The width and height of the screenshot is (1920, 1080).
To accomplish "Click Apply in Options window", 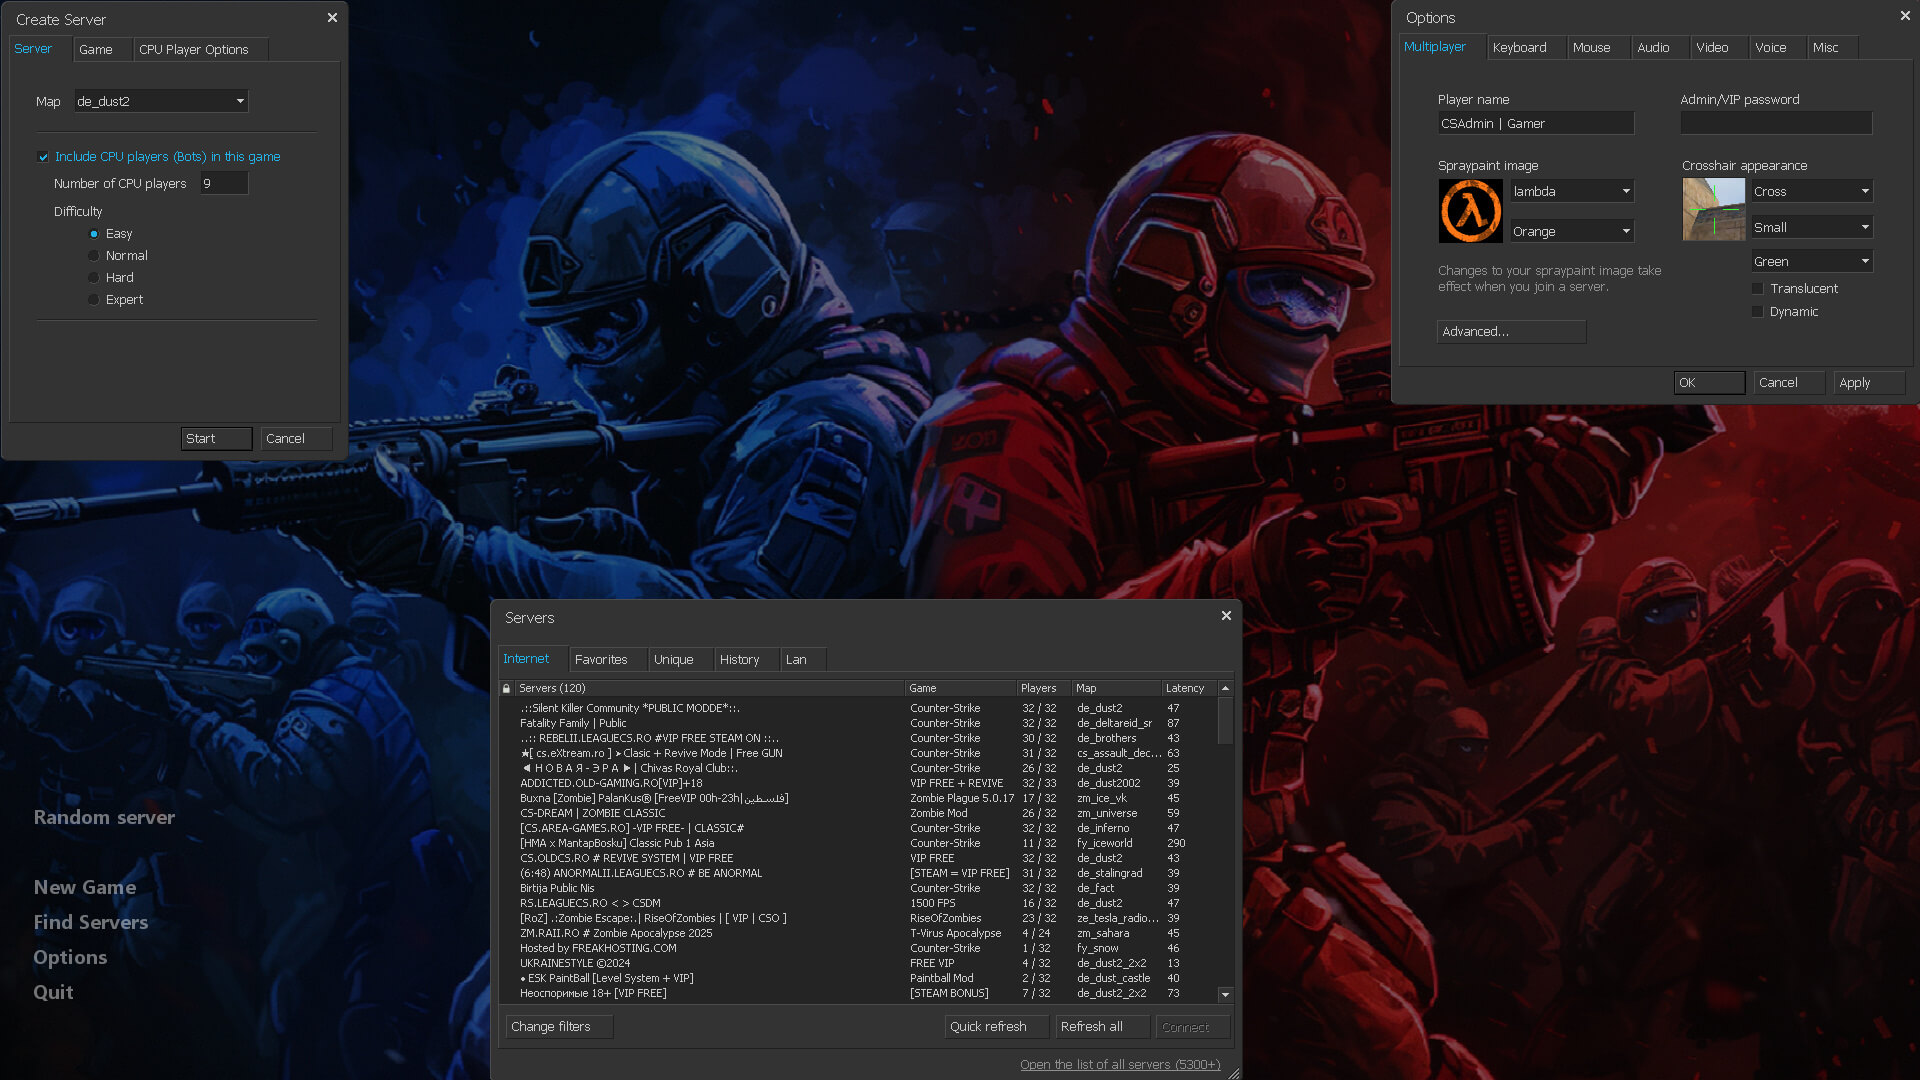I will point(1870,383).
